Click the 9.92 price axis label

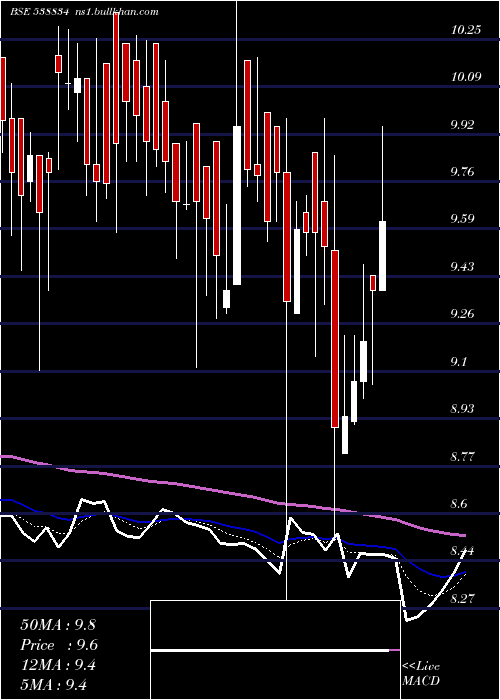[x=462, y=124]
